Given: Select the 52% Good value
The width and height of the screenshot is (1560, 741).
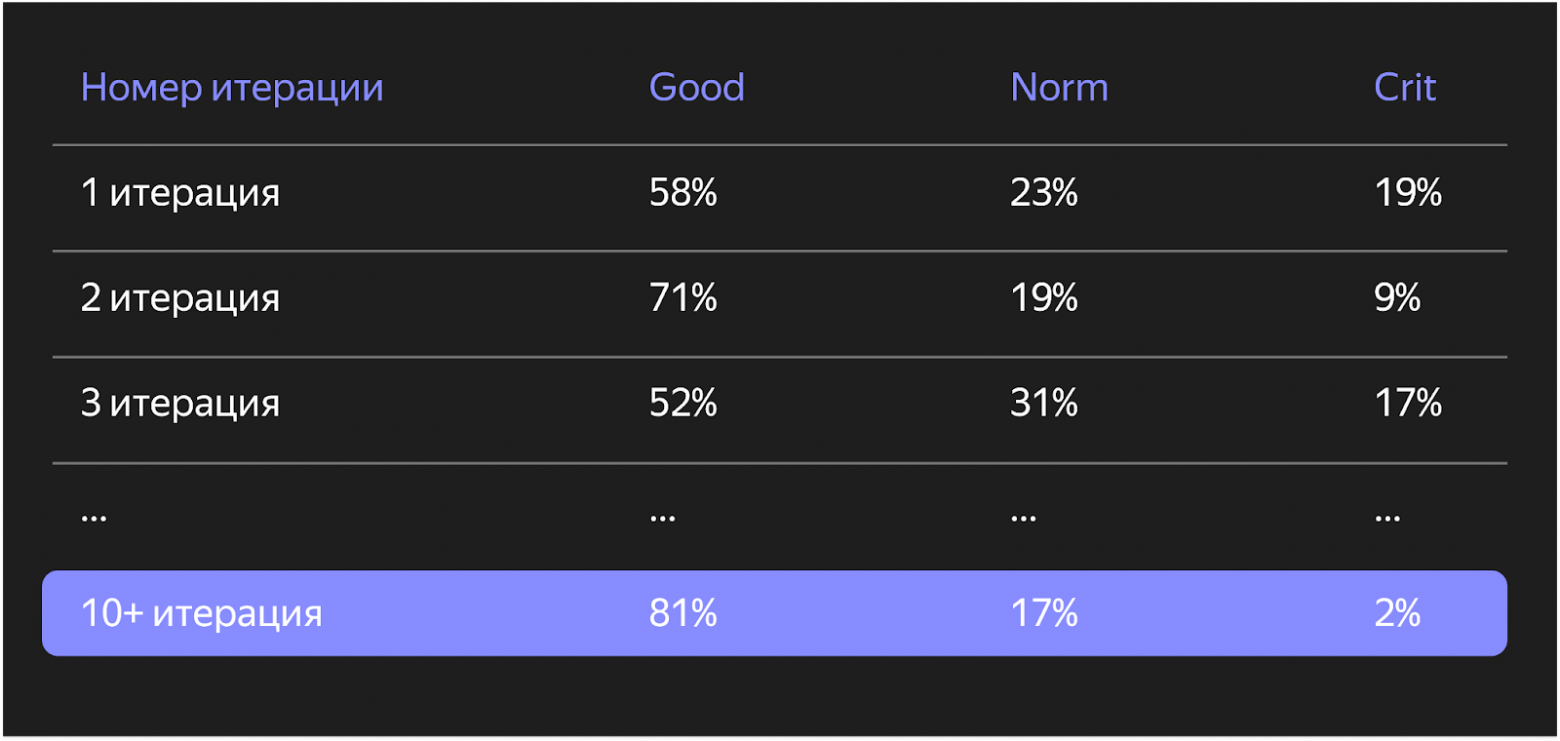Looking at the screenshot, I should coord(683,403).
